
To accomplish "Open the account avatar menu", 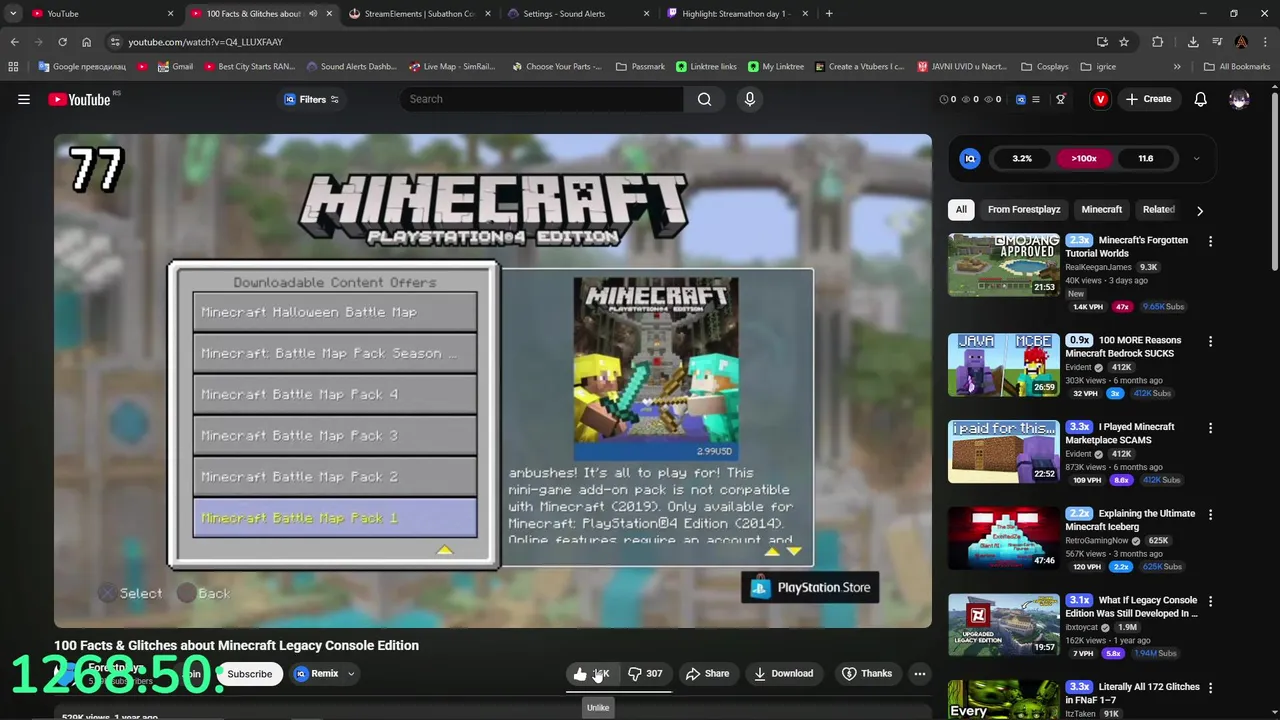I will [1239, 99].
